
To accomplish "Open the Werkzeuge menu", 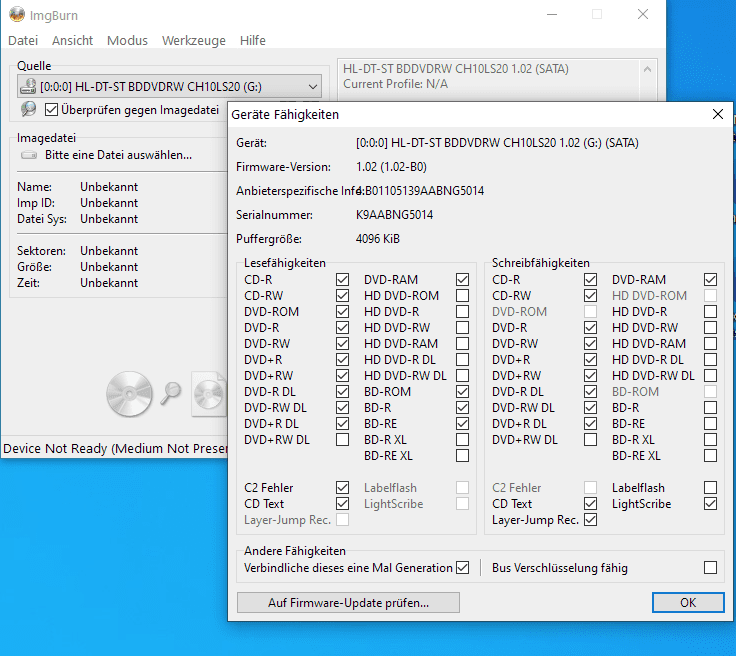I will (193, 40).
